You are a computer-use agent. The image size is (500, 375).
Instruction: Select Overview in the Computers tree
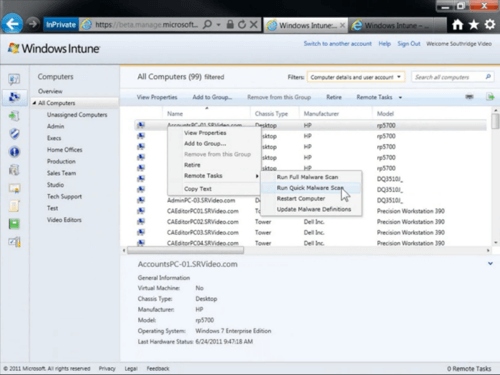(50, 91)
